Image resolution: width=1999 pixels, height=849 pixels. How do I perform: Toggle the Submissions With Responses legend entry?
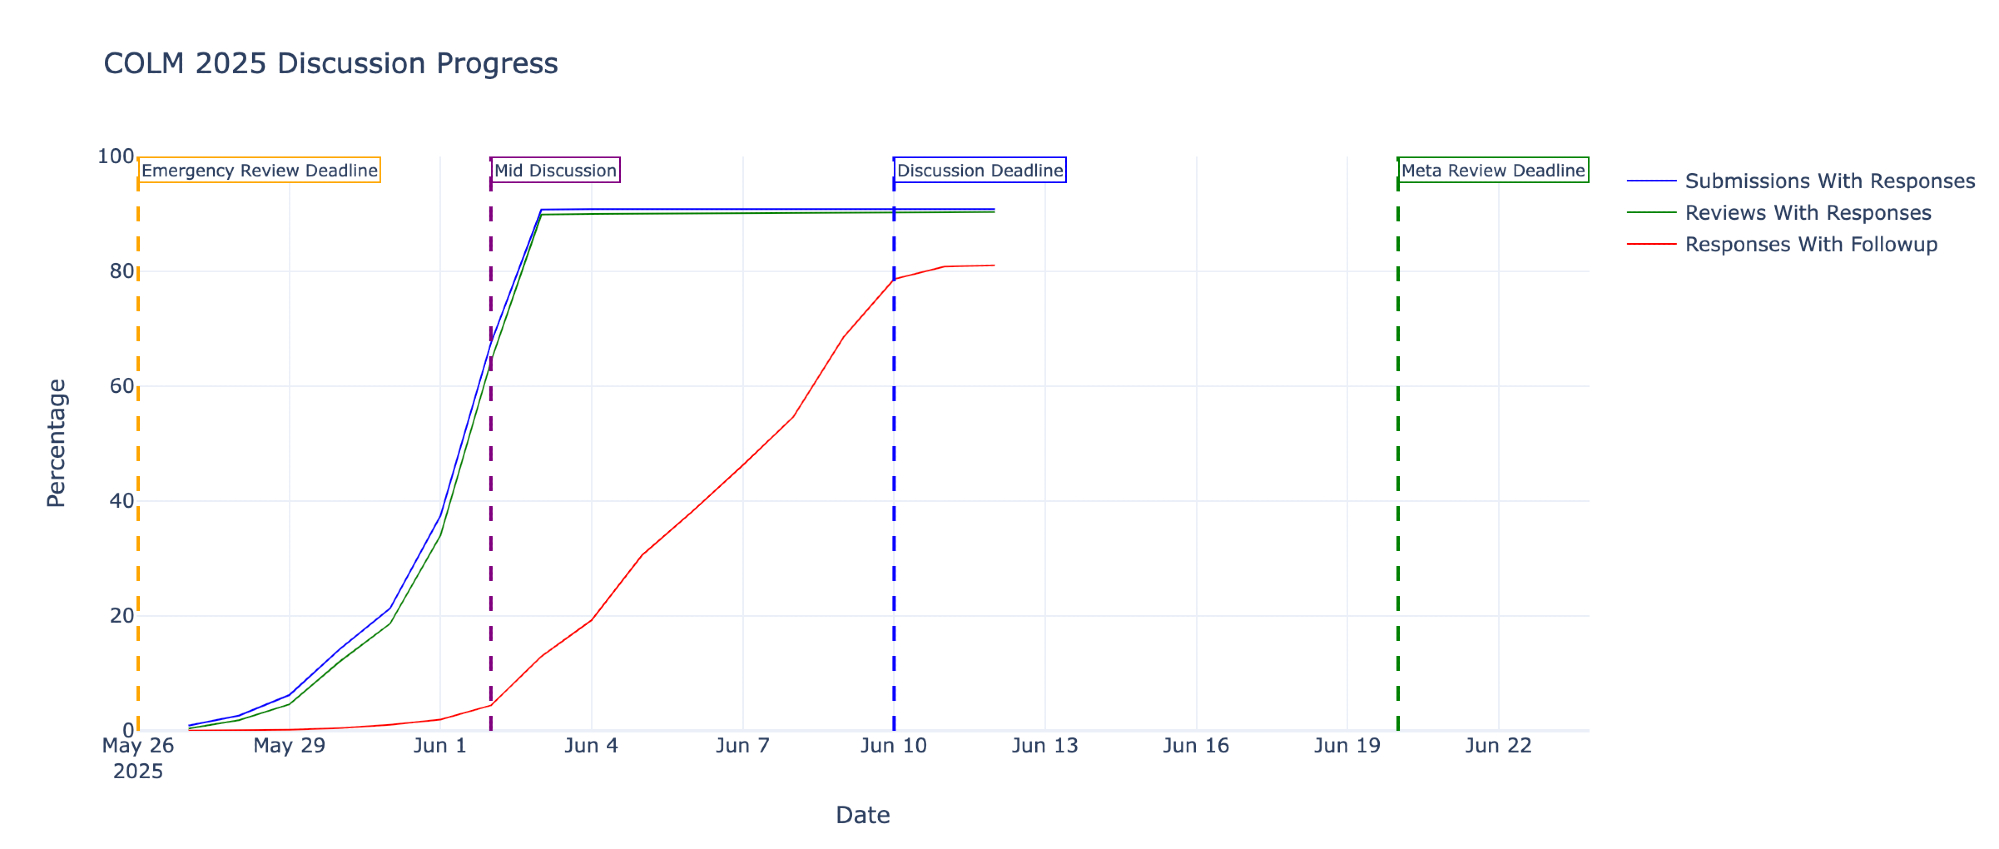click(x=1829, y=181)
